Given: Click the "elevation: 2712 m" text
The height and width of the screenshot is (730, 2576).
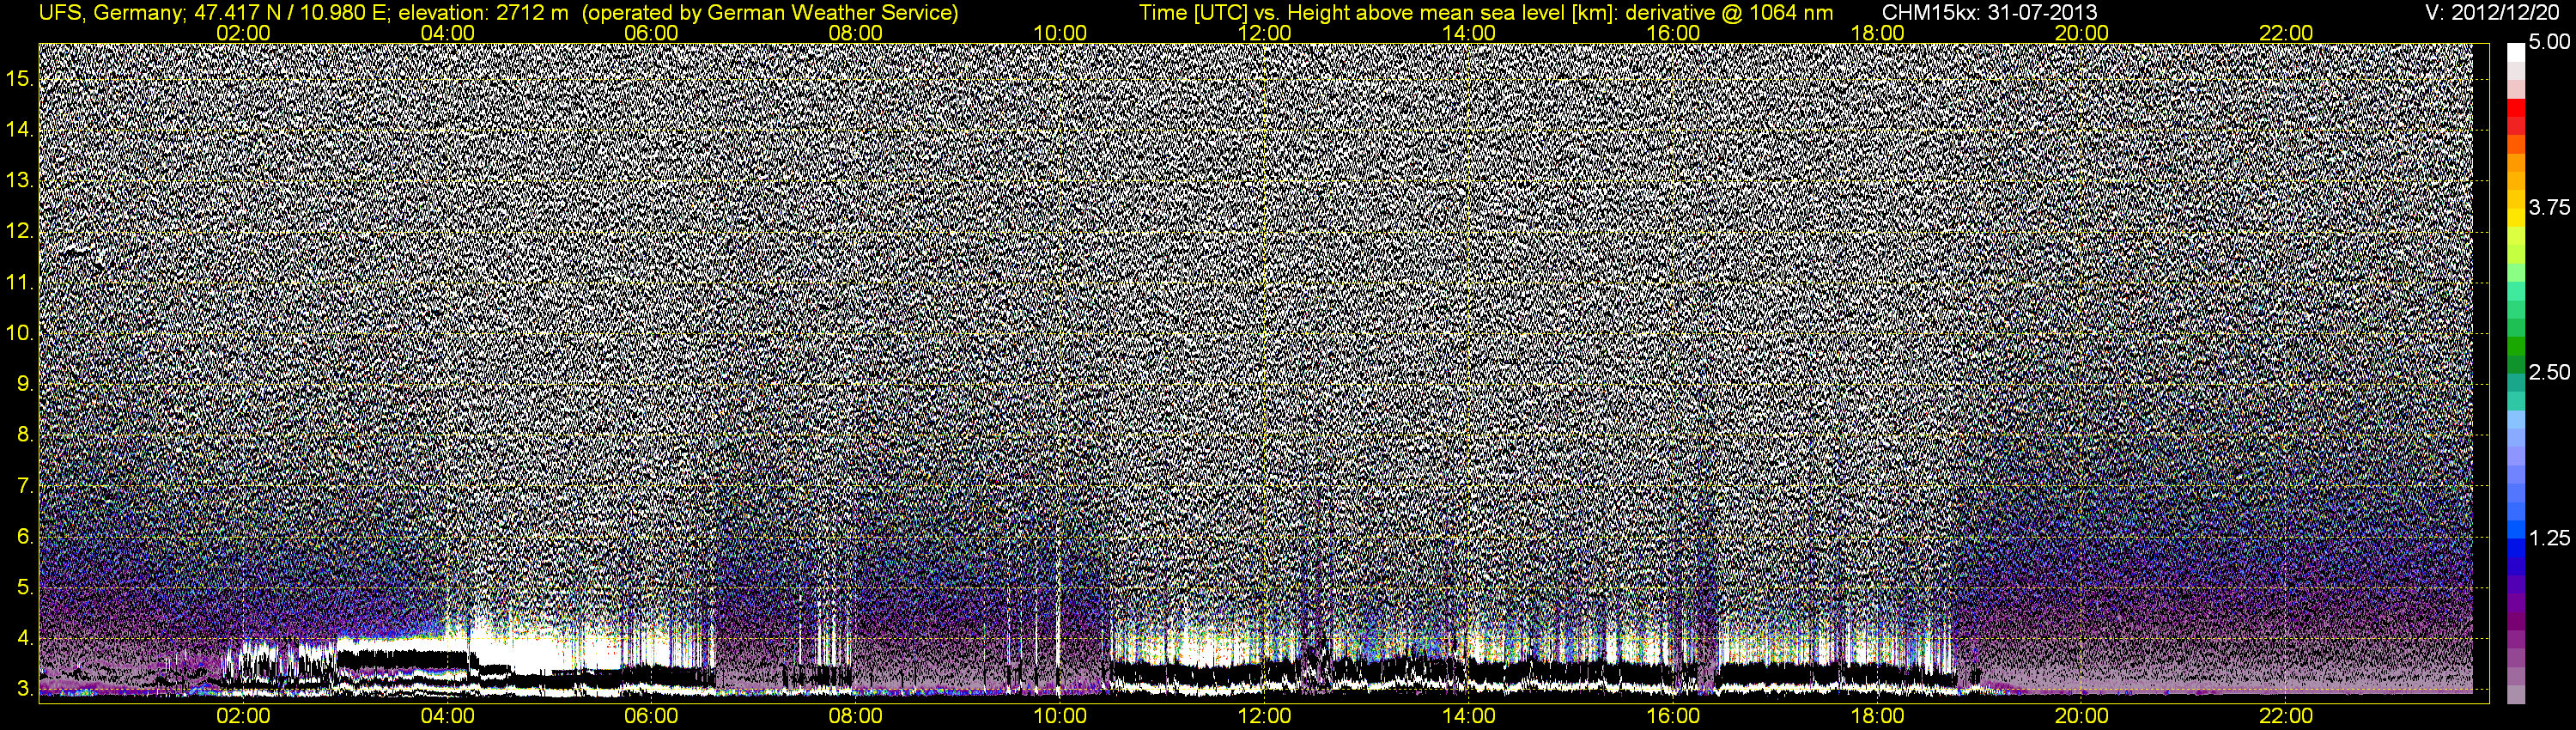Looking at the screenshot, I should click(x=484, y=13).
